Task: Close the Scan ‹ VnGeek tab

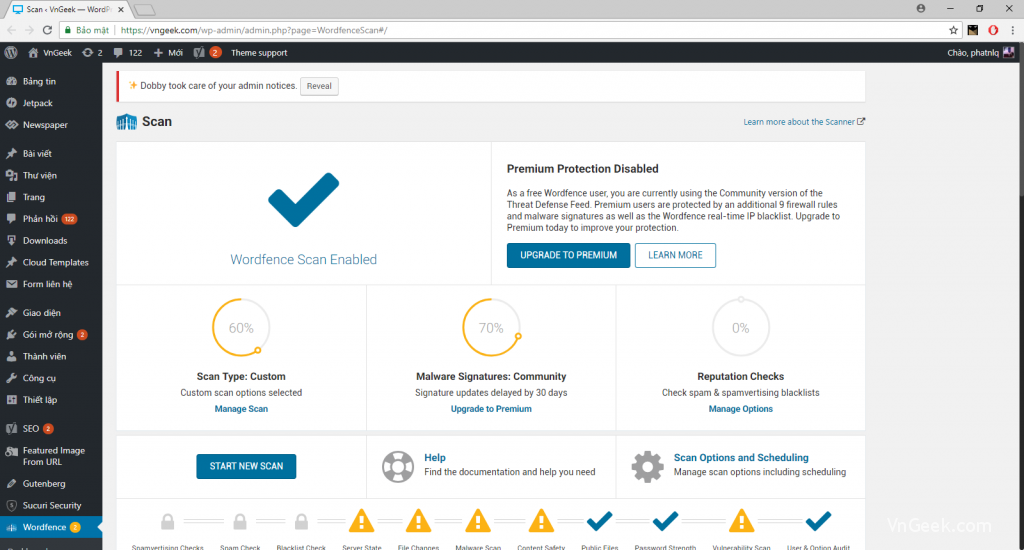Action: click(121, 10)
